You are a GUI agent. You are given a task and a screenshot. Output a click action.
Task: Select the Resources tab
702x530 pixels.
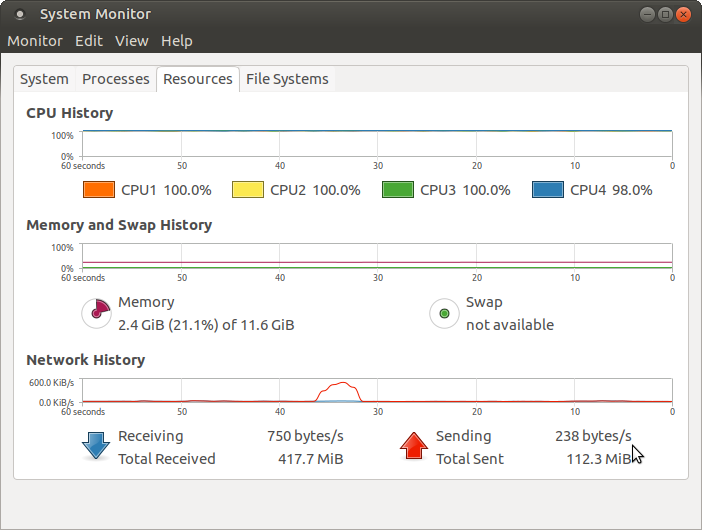point(198,79)
